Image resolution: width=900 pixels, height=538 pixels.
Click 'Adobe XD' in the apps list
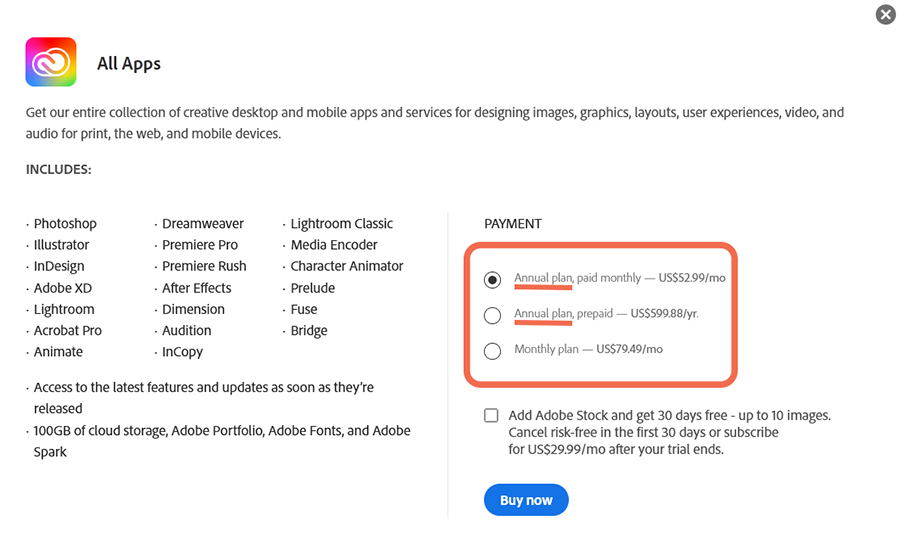[63, 288]
